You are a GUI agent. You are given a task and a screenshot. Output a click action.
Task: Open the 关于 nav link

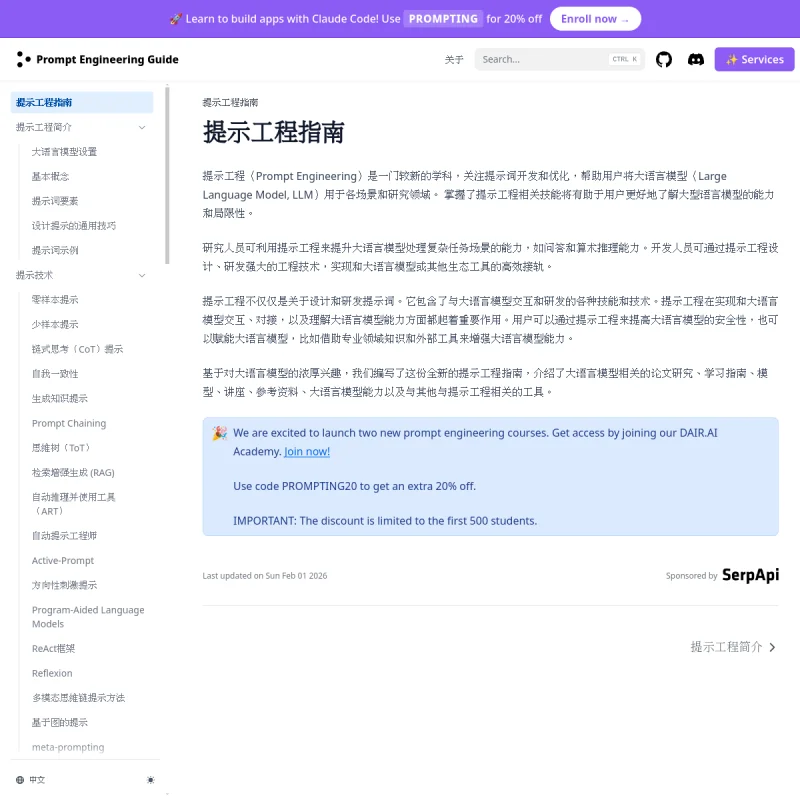[x=454, y=60]
